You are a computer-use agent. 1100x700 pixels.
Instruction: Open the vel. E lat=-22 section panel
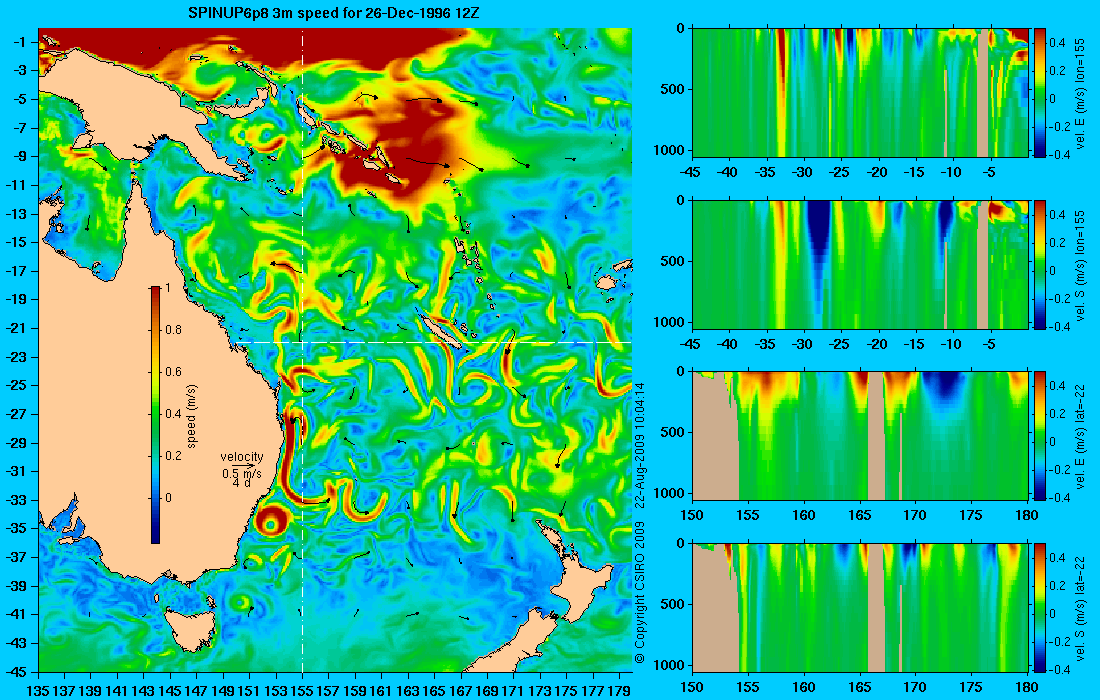(x=860, y=436)
